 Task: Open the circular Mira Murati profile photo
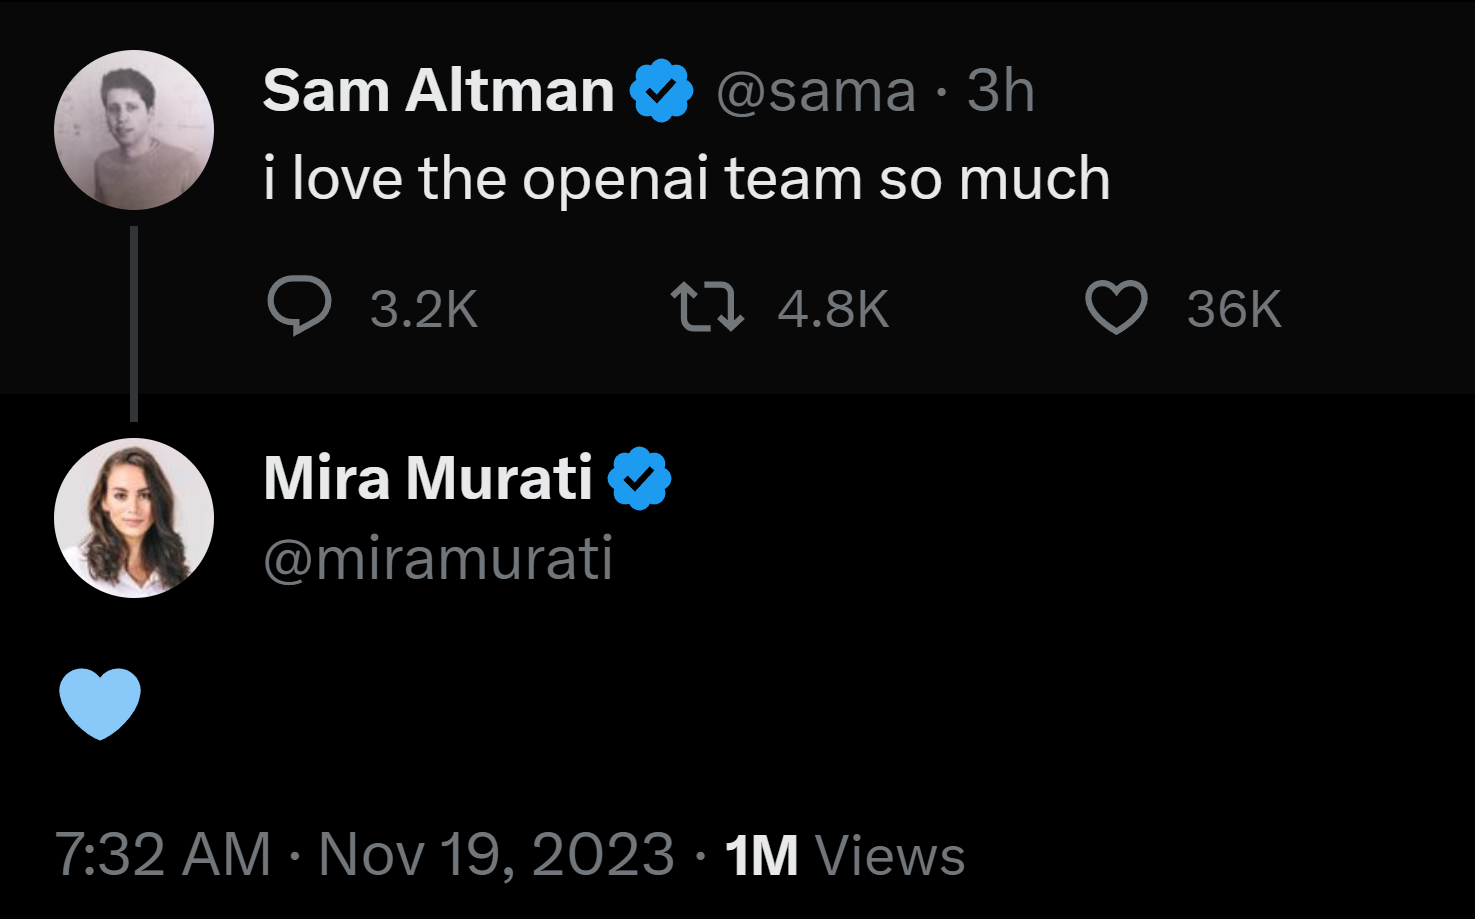134,518
